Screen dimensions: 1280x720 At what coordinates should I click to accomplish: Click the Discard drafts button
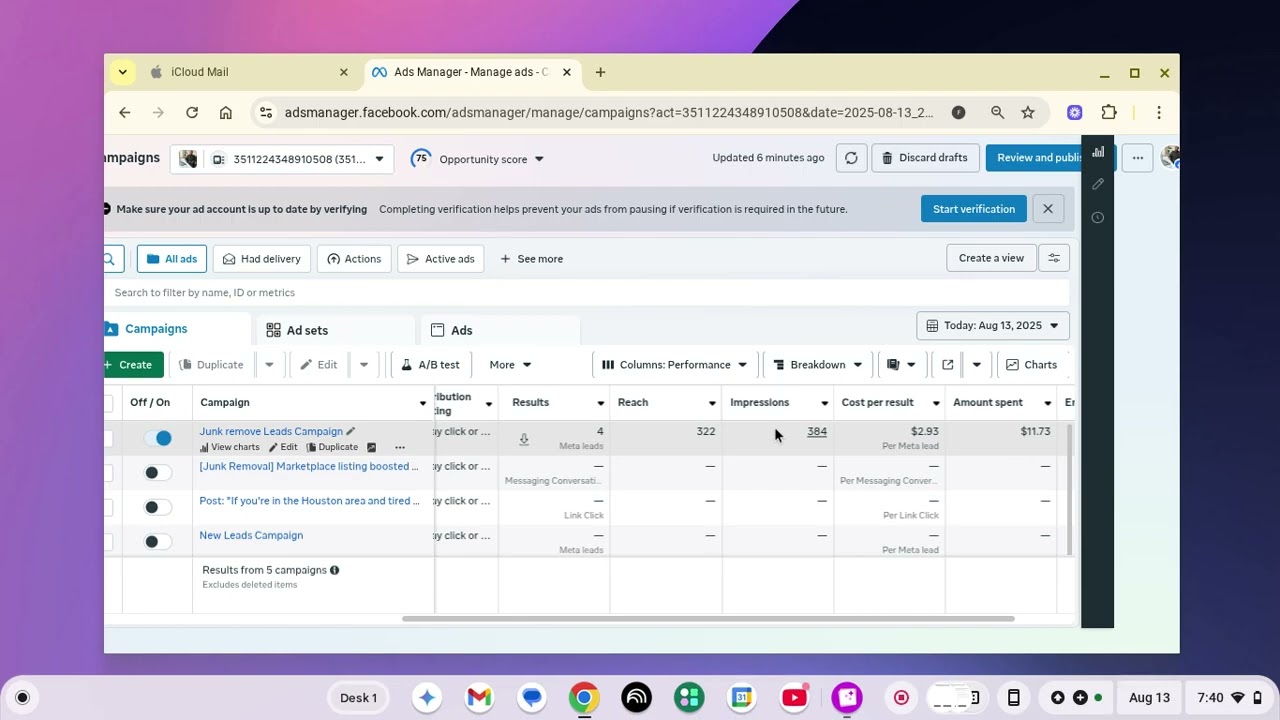[x=925, y=158]
